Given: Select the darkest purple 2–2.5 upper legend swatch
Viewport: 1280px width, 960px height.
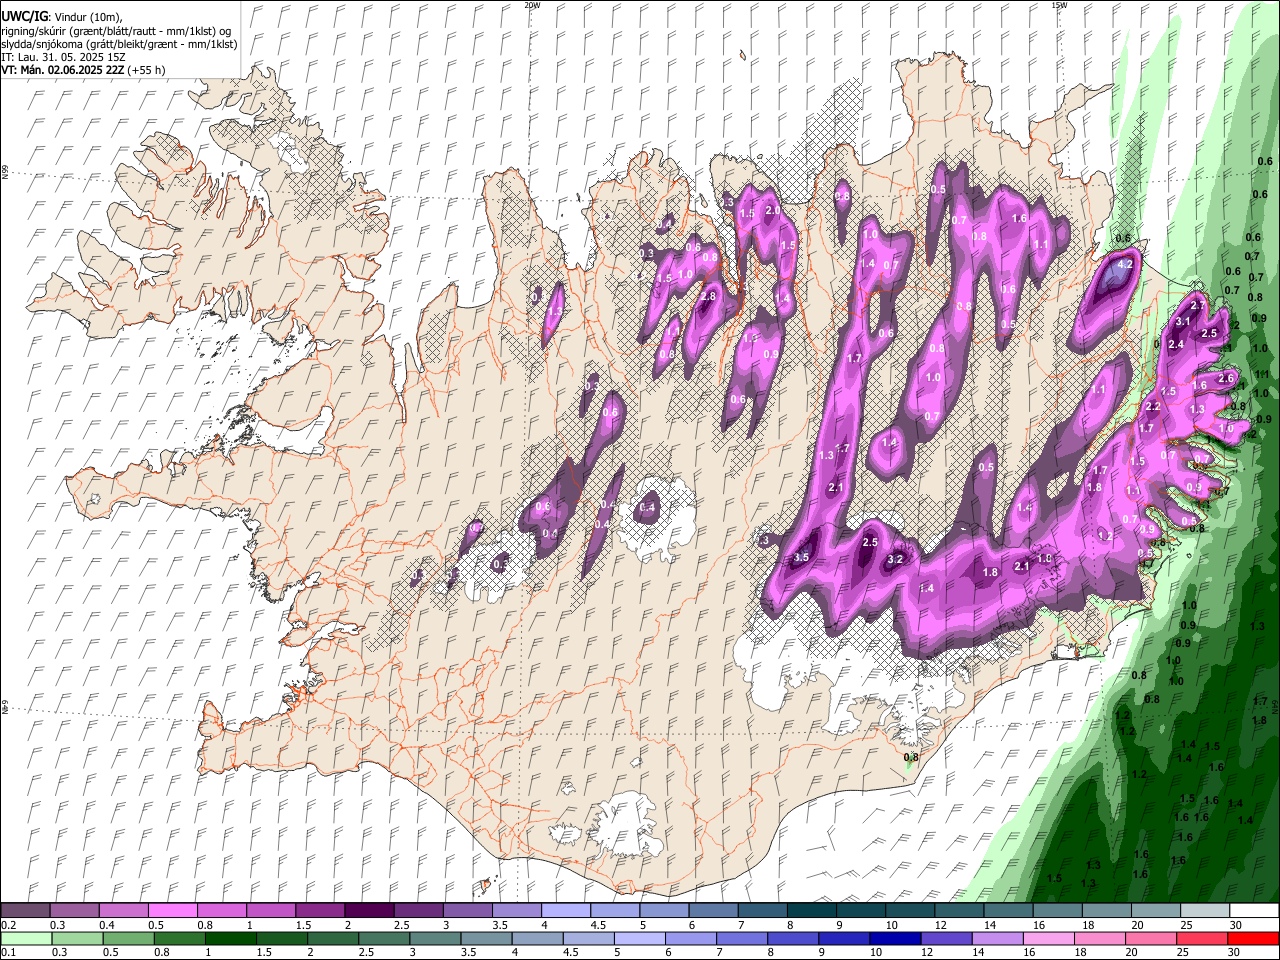Looking at the screenshot, I should (x=370, y=911).
